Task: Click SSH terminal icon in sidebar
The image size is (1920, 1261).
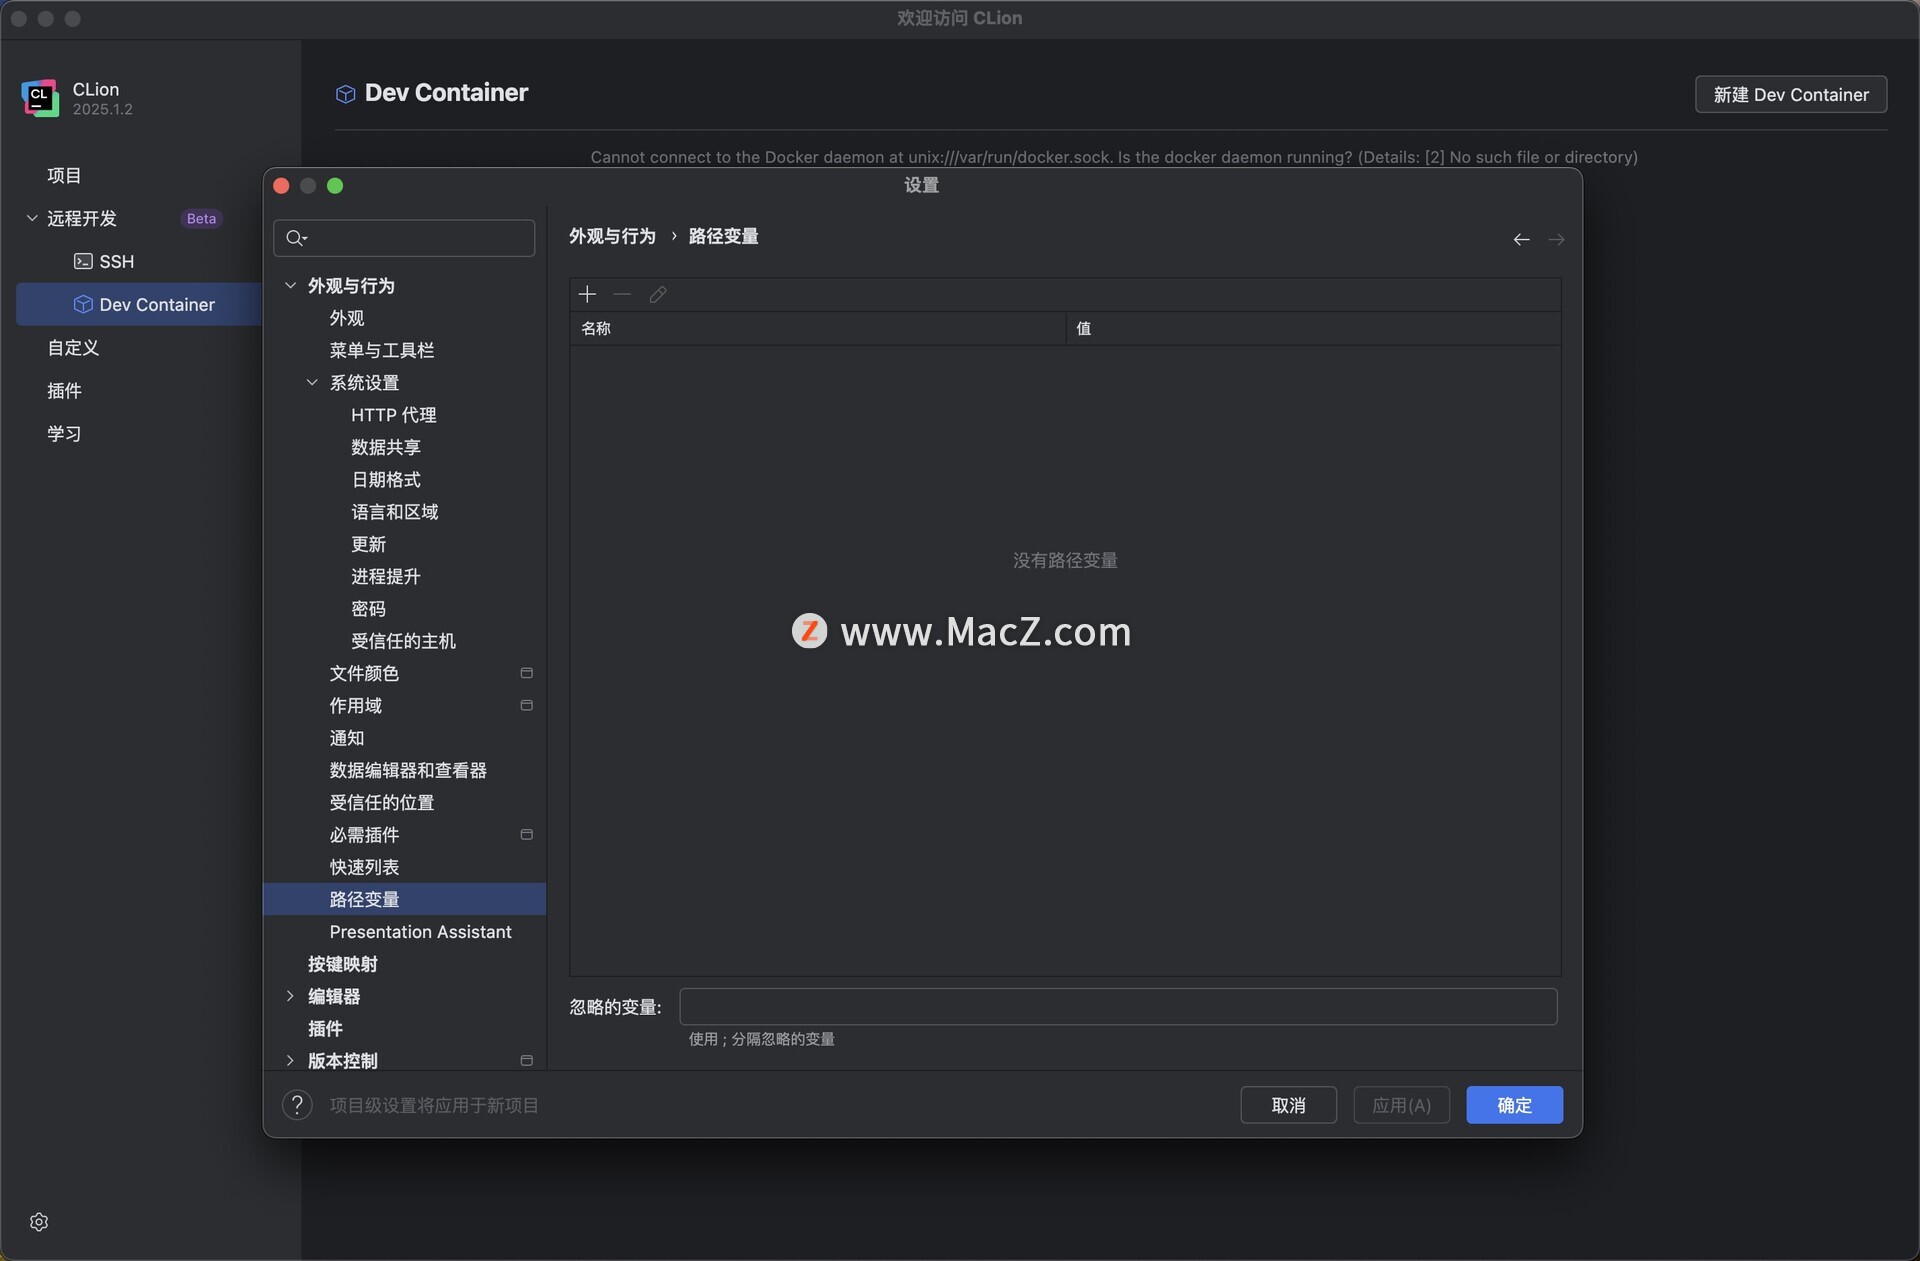Action: [83, 261]
